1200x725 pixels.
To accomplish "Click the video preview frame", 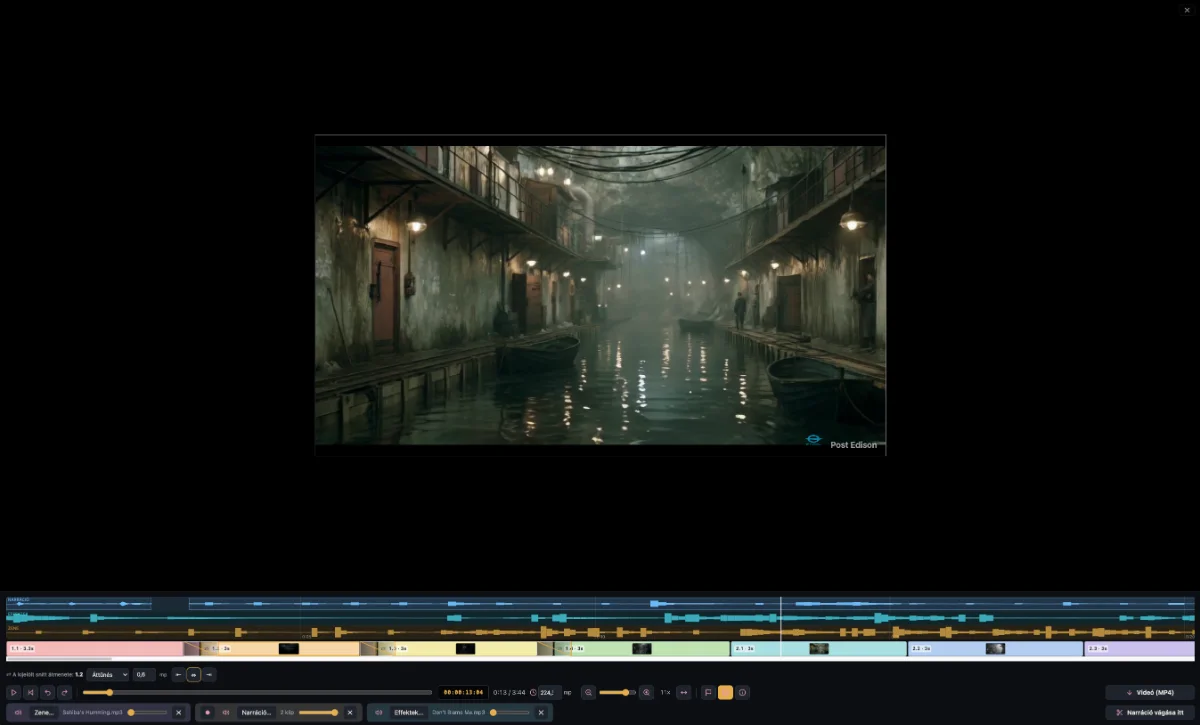I will (x=600, y=295).
